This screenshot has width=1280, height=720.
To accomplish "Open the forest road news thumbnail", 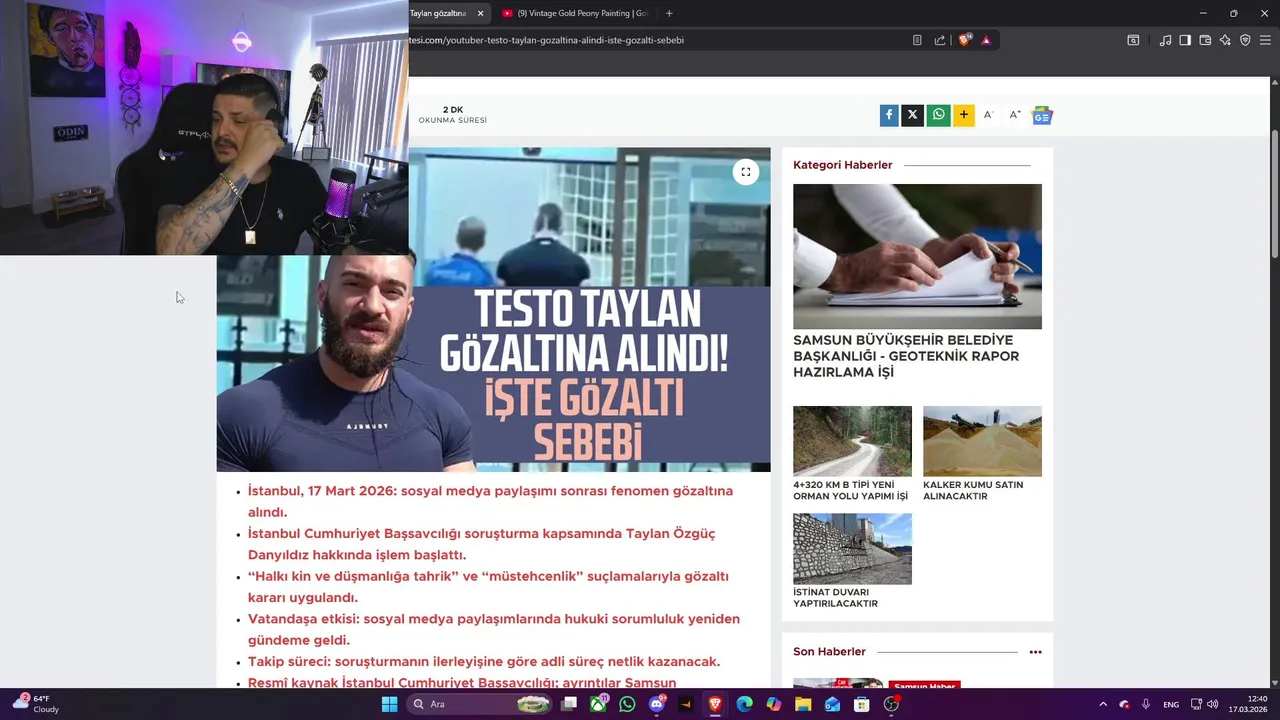I will pos(852,441).
